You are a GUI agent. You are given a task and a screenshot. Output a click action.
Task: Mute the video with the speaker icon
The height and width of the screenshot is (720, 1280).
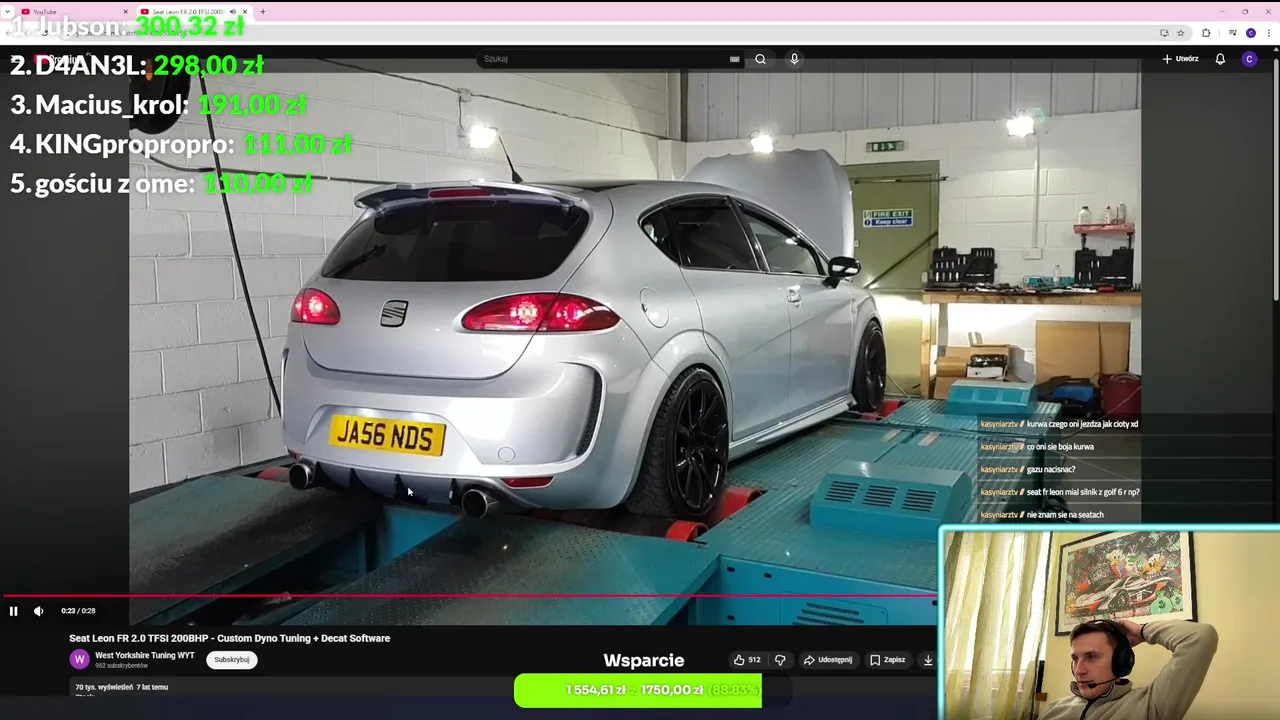click(39, 611)
